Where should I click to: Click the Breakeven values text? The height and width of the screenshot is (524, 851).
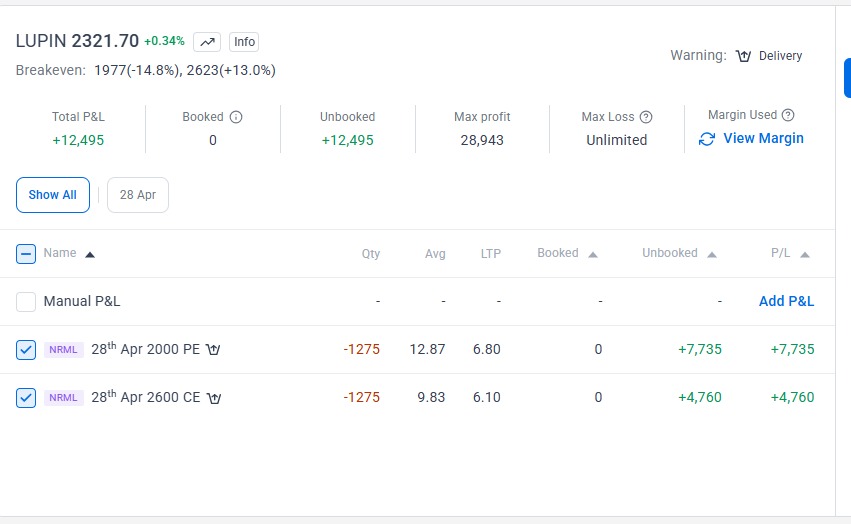[185, 71]
